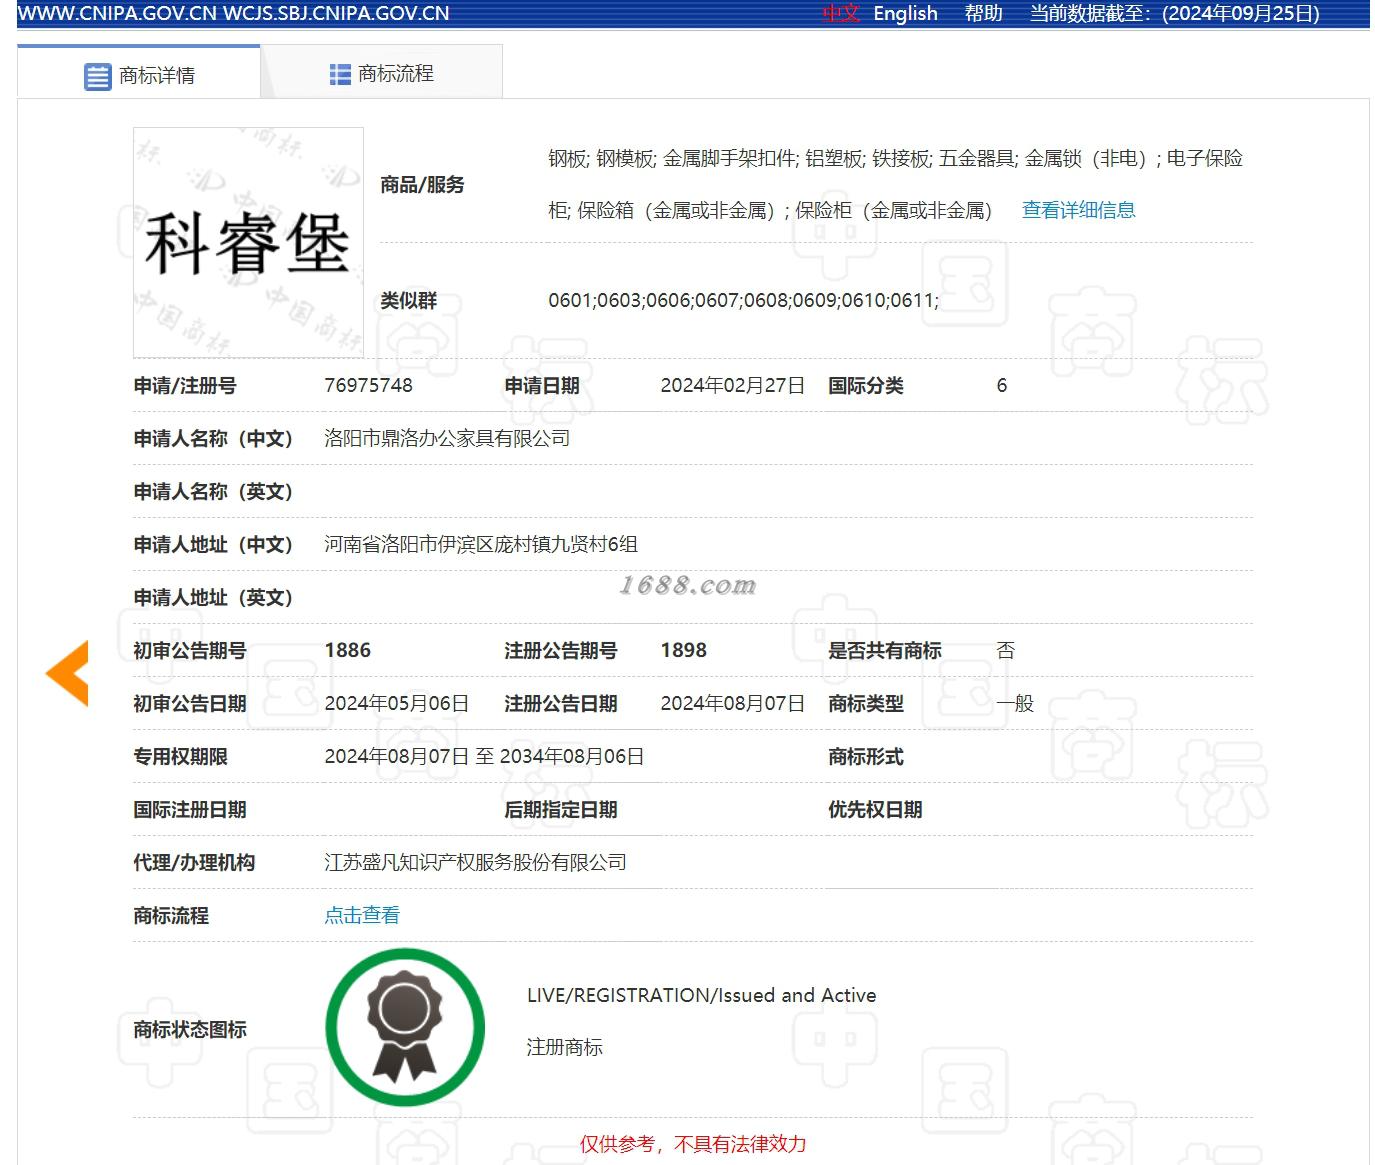Click the green registered trademark status badge

tap(405, 1027)
